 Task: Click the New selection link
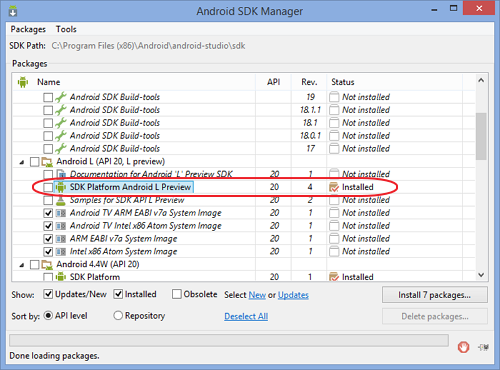tap(257, 295)
